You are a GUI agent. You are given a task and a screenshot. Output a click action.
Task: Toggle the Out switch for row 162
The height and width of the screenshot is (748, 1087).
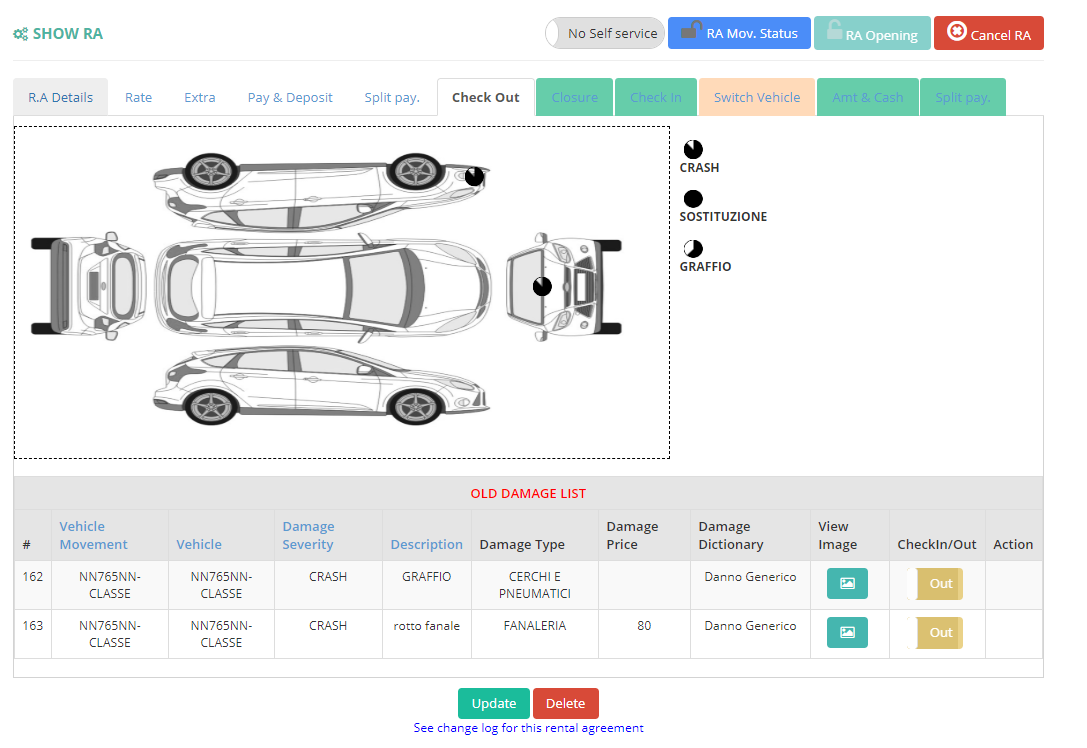tap(934, 584)
